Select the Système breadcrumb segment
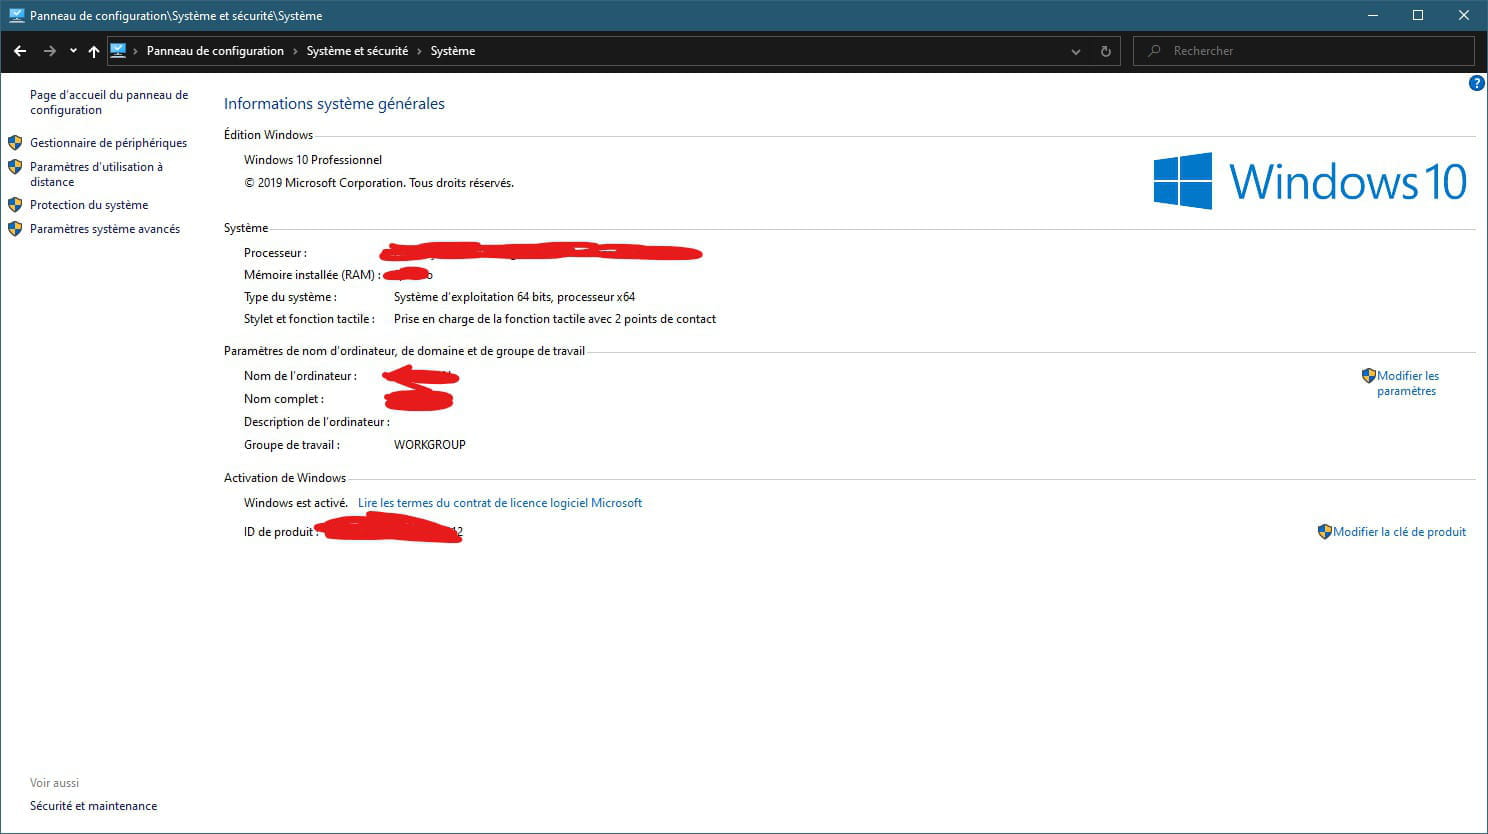The image size is (1488, 834). coord(453,51)
